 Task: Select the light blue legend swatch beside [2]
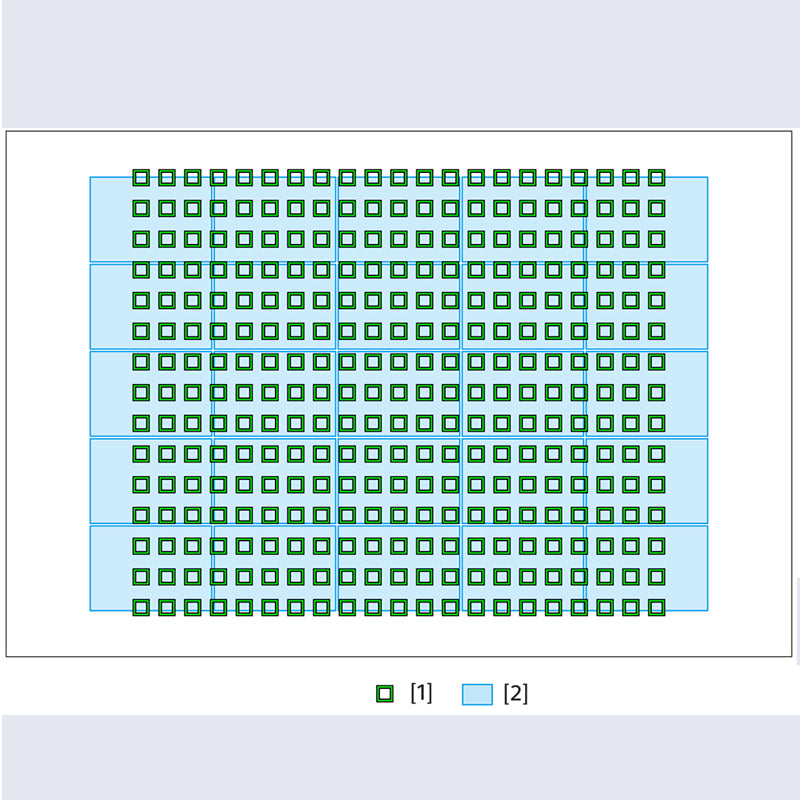pyautogui.click(x=477, y=694)
